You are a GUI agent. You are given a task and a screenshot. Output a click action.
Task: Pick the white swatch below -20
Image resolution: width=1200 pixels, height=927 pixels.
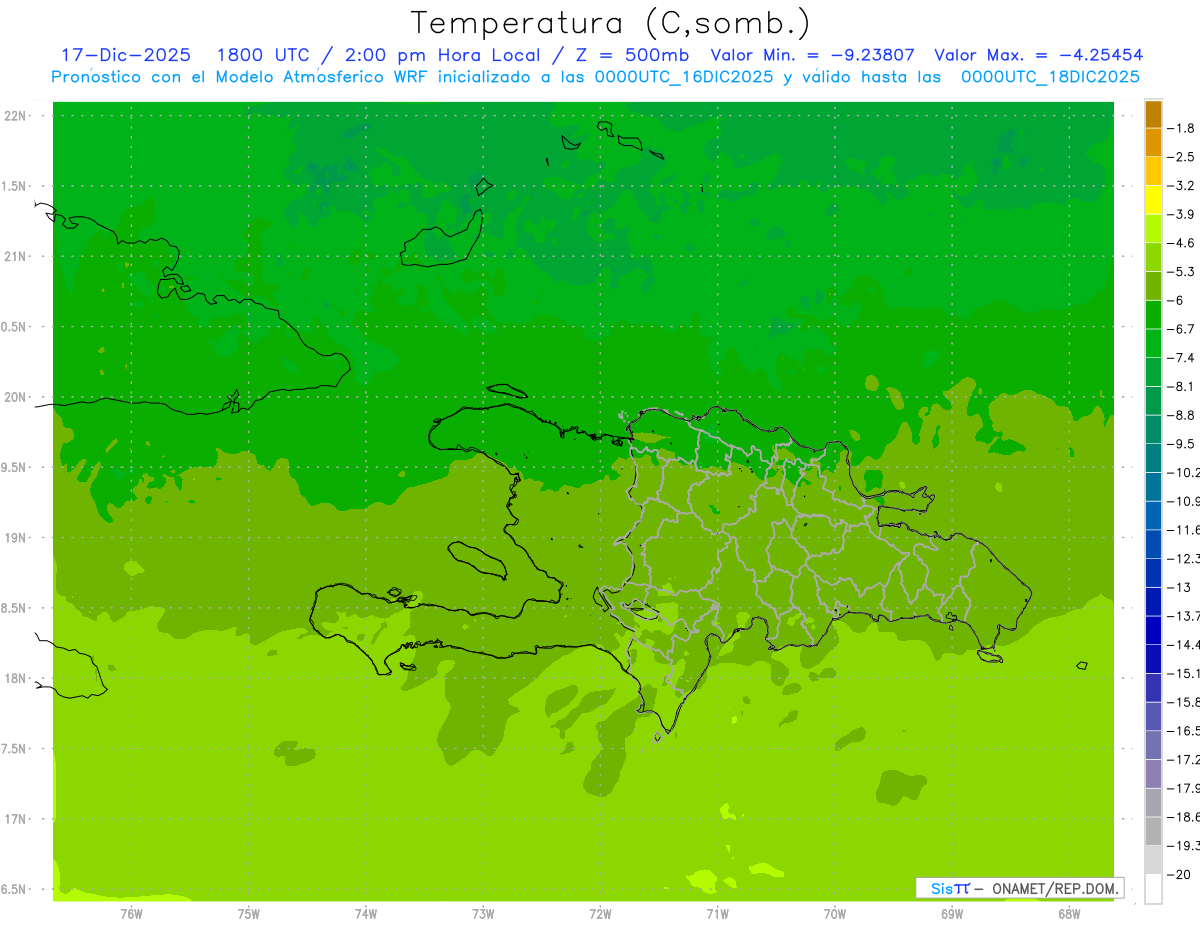click(x=1153, y=888)
